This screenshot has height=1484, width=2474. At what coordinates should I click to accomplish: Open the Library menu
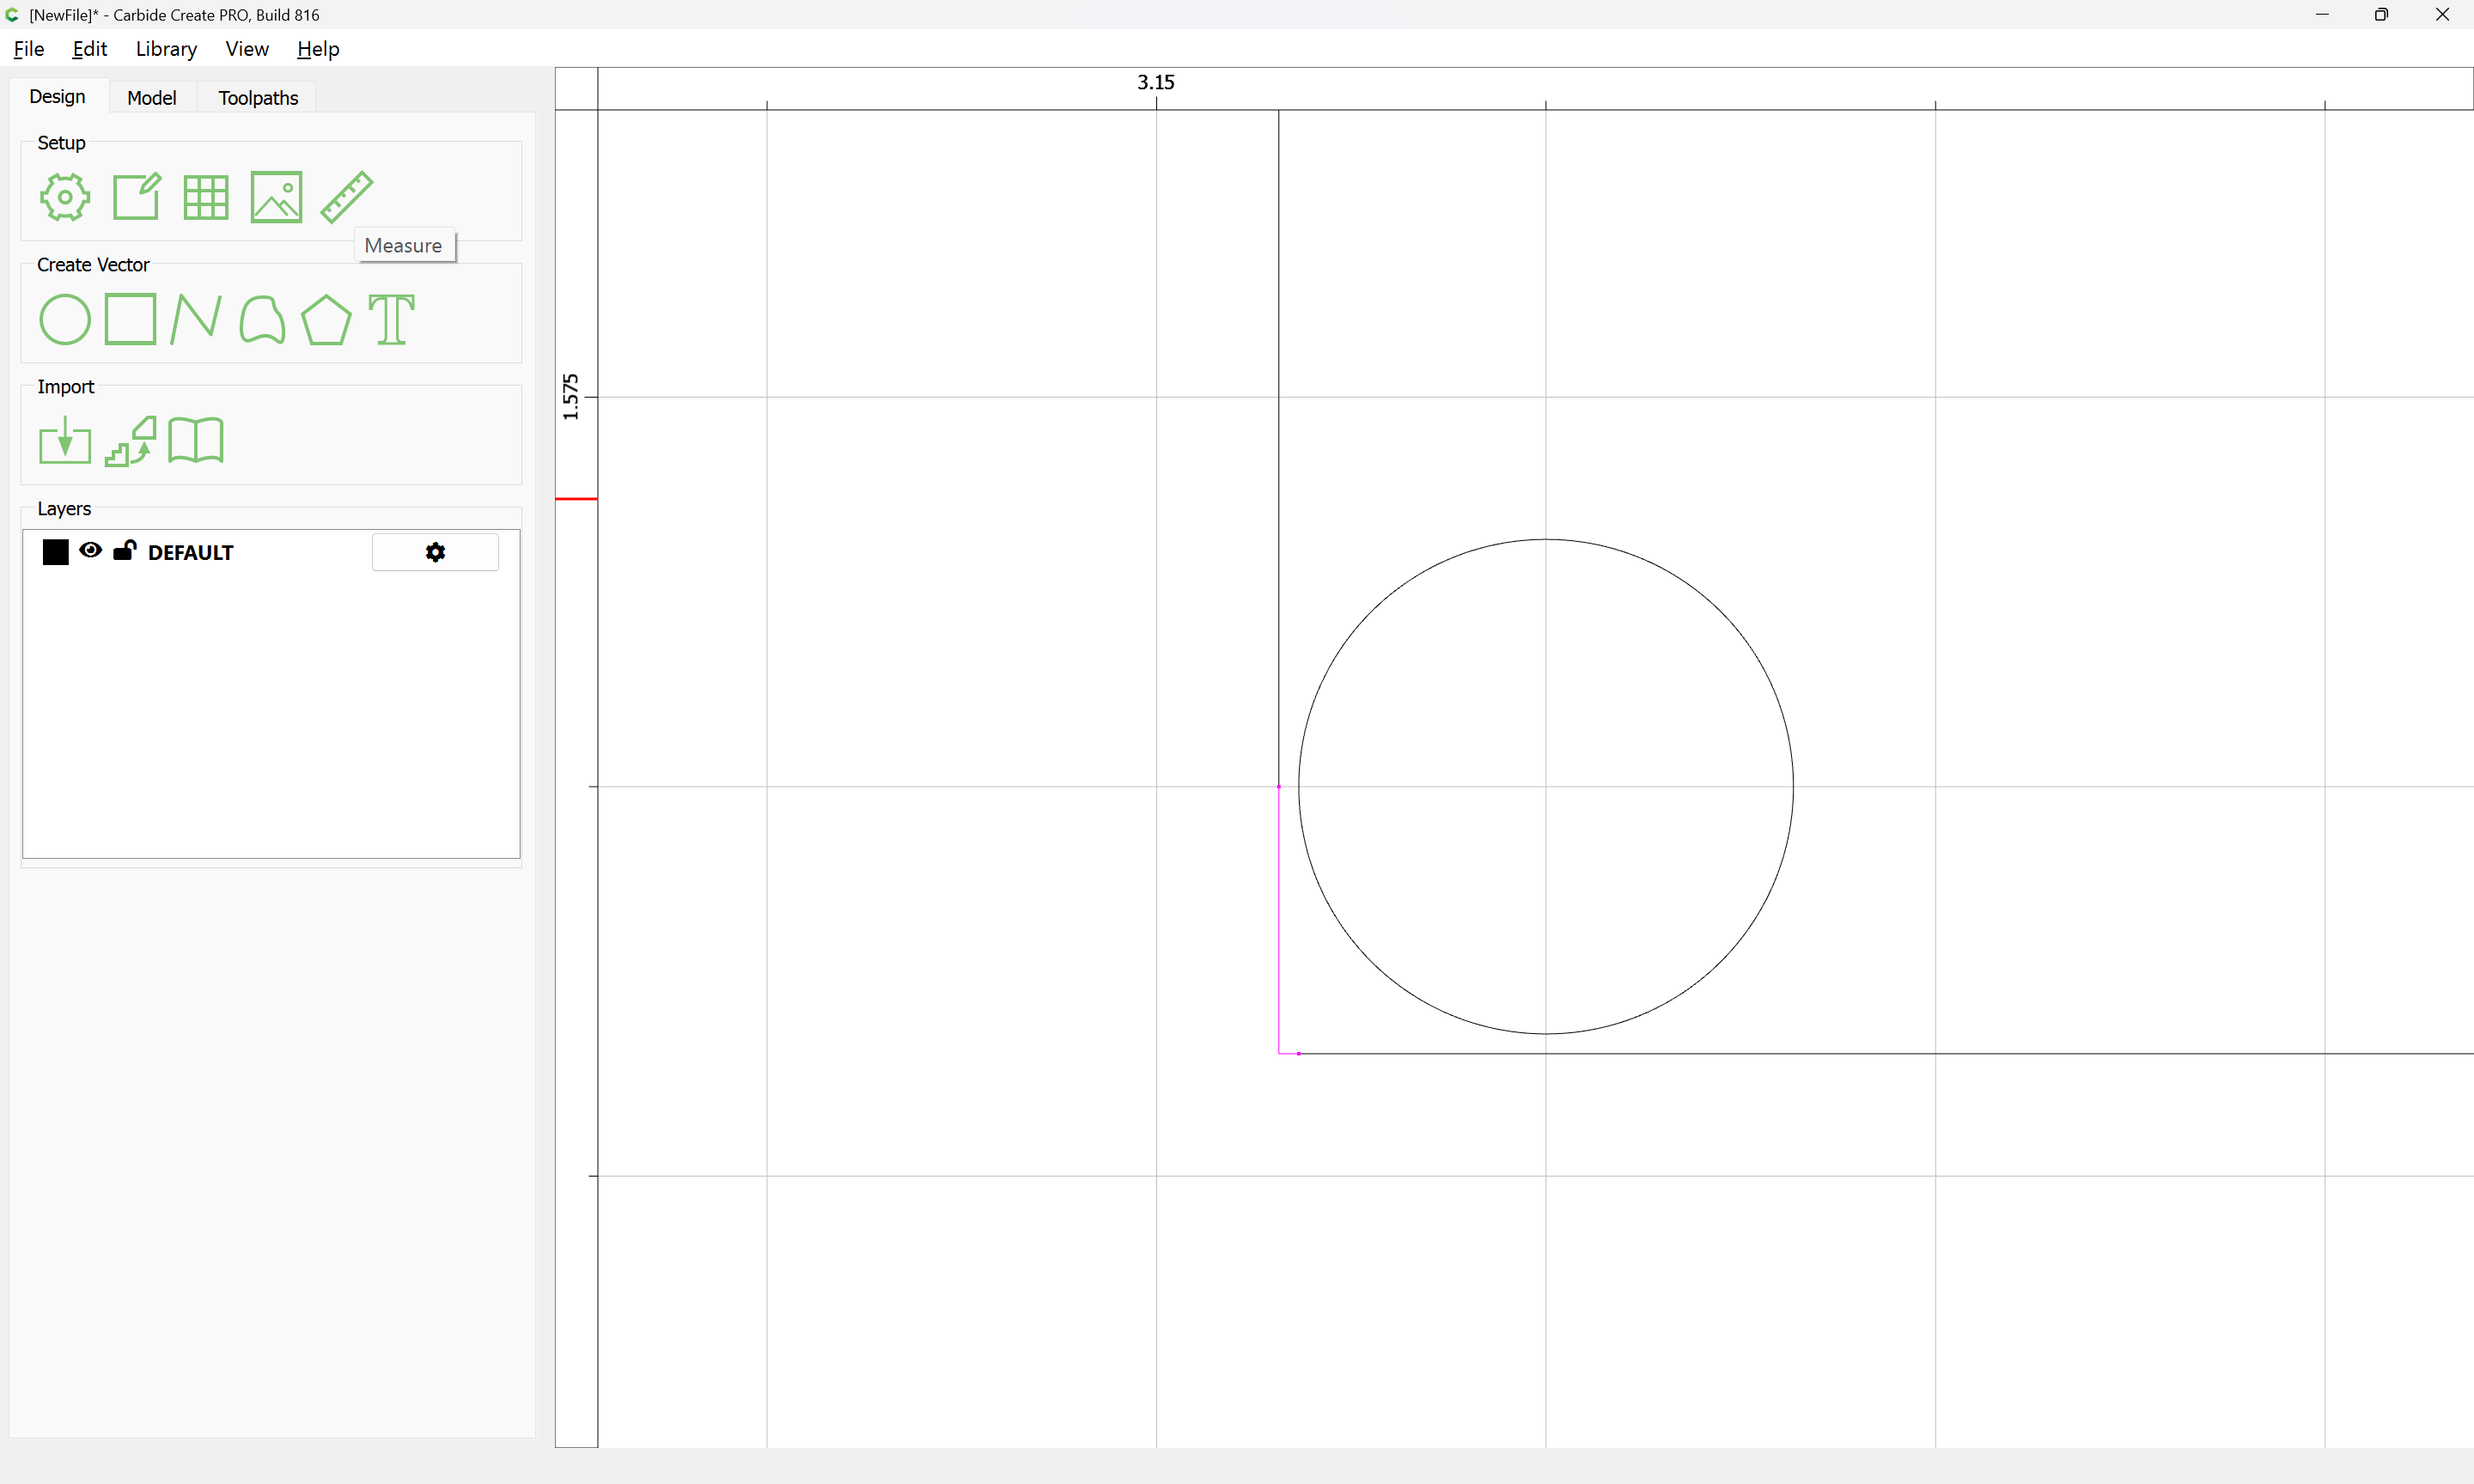[x=166, y=49]
